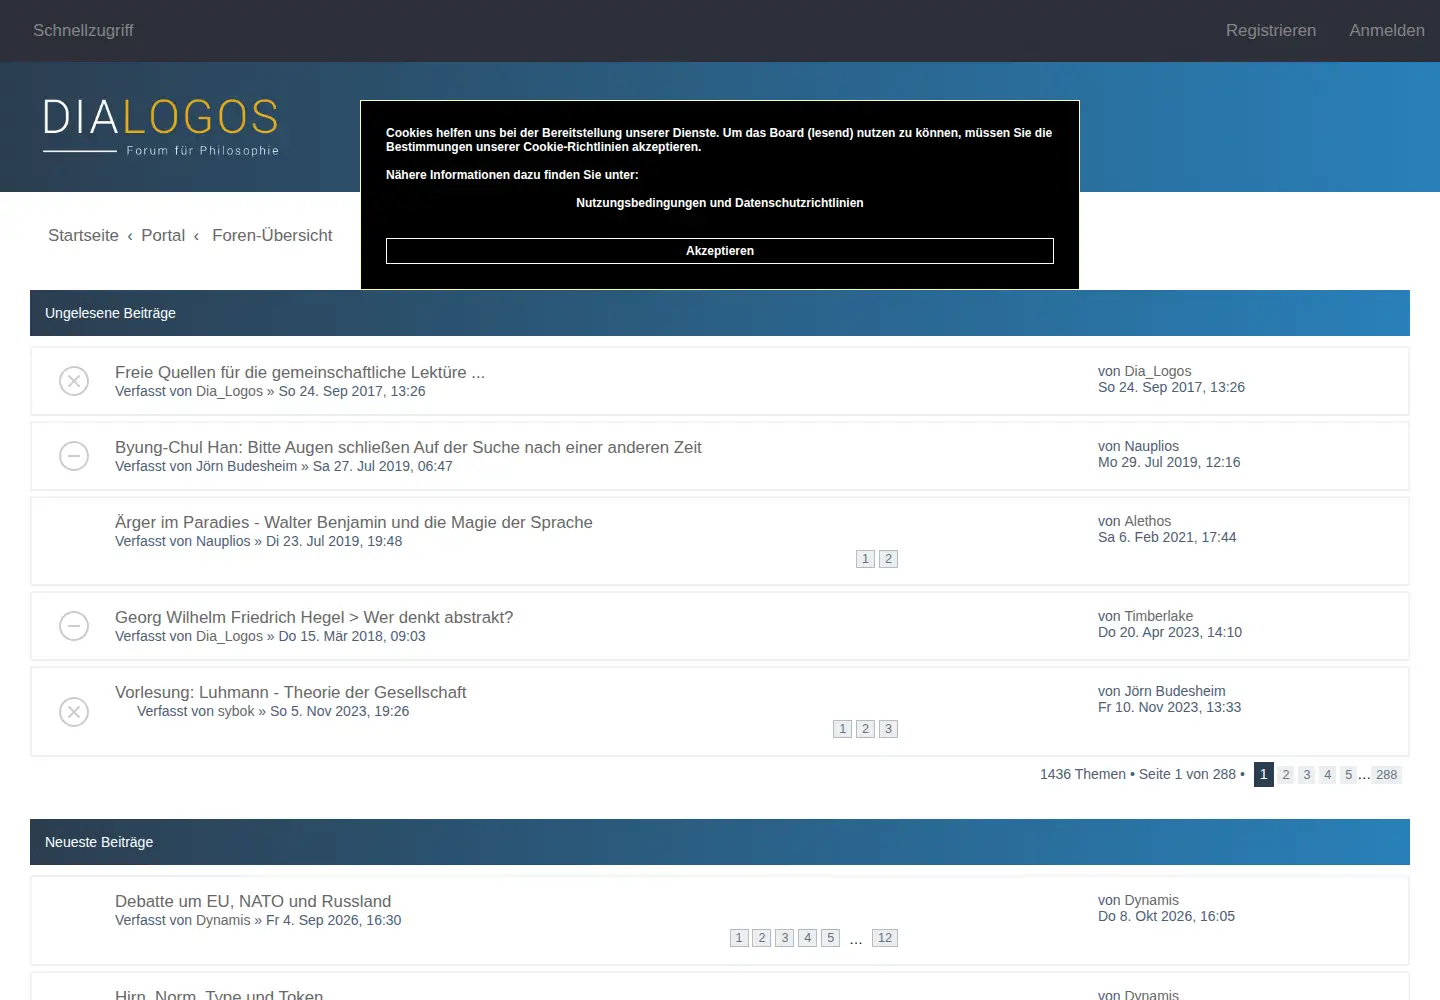Screen dimensions: 1440x1000
Task: Go to page 3 of Luhmann topic
Action: 888,729
